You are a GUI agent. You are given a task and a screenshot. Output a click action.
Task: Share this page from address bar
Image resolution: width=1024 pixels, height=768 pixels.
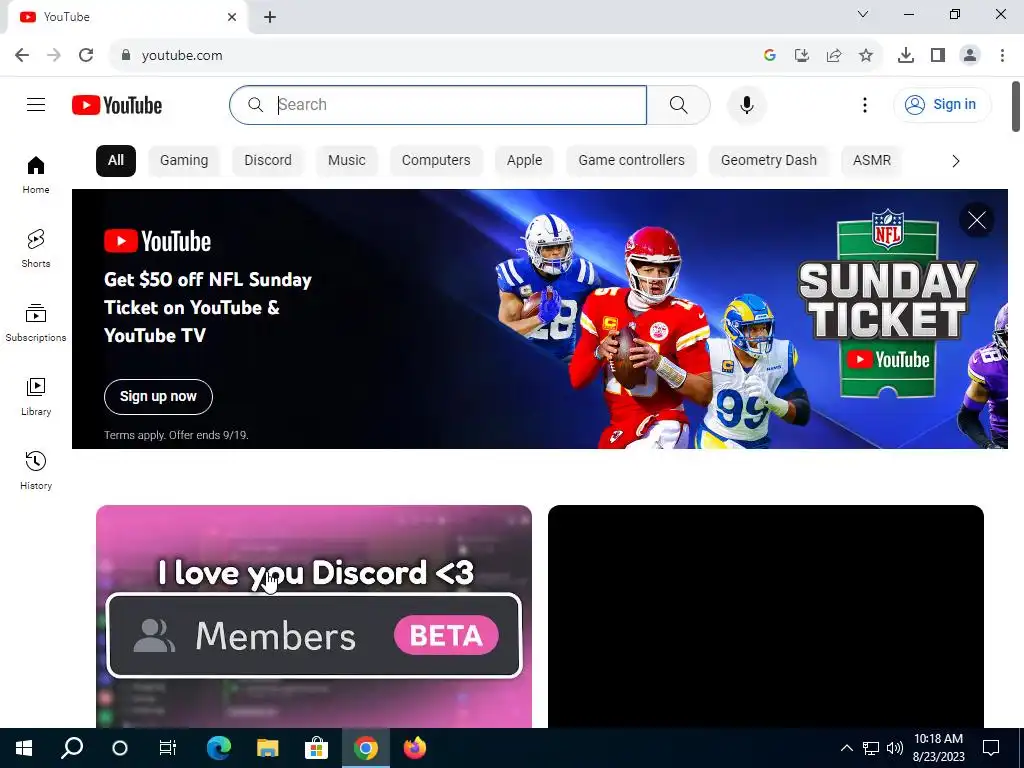tap(834, 55)
